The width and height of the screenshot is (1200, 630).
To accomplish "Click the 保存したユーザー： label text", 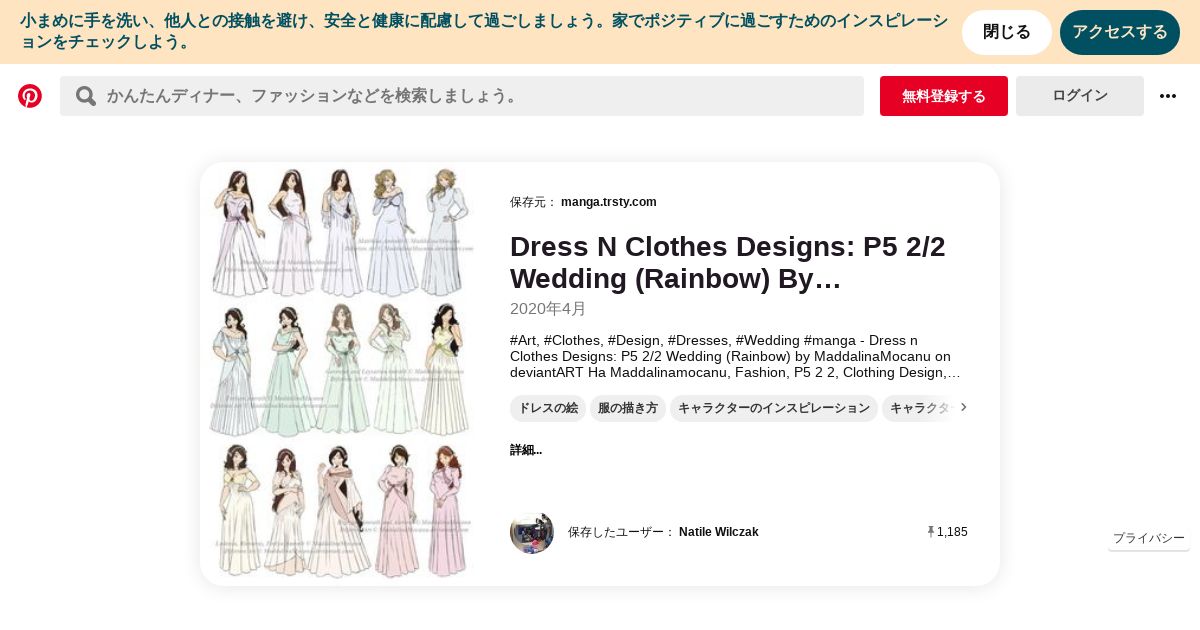I will [x=621, y=532].
